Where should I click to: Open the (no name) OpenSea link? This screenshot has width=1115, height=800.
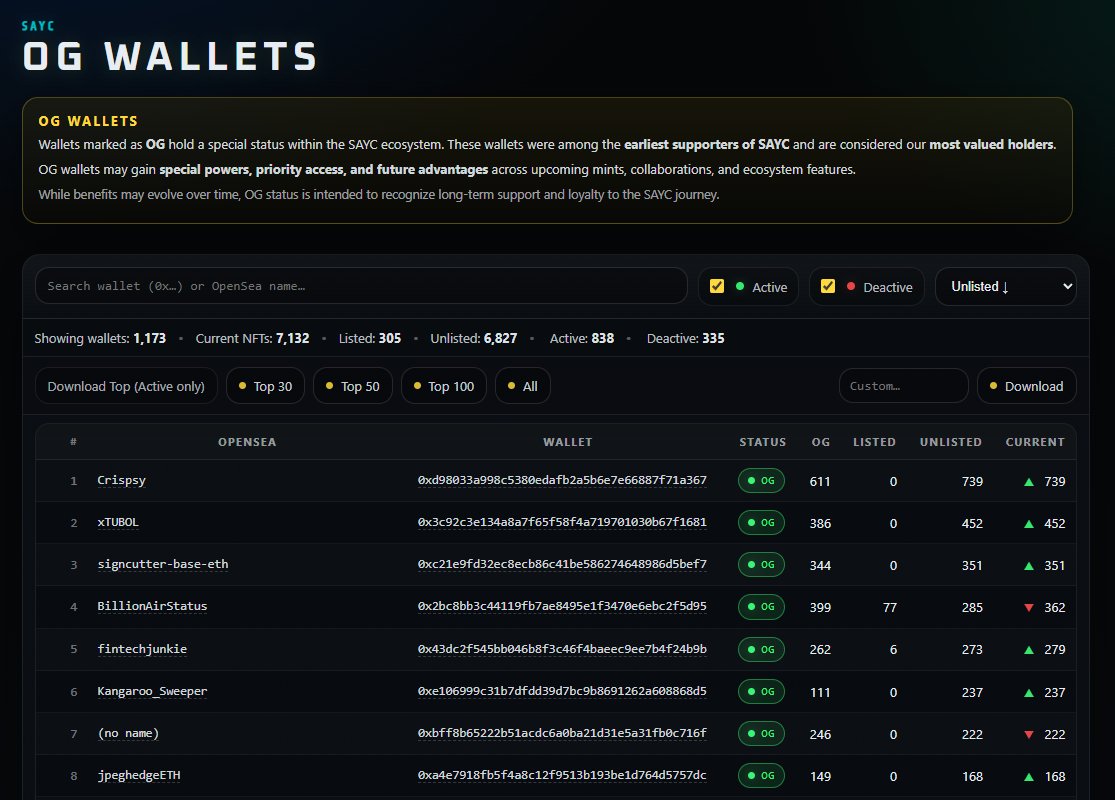(x=128, y=733)
